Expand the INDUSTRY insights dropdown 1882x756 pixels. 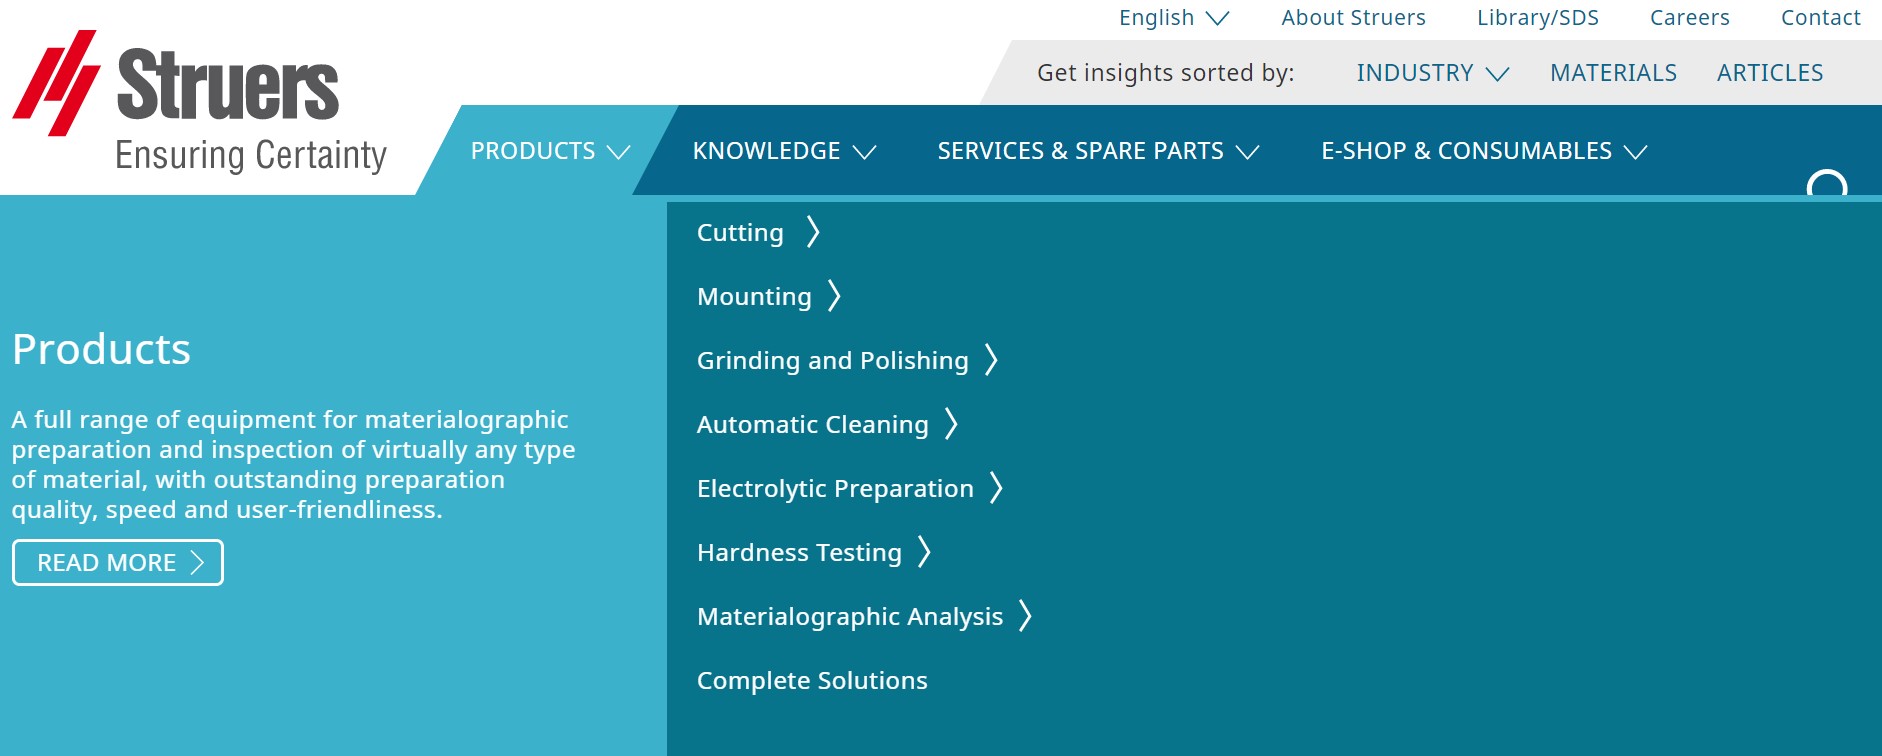(x=1432, y=73)
